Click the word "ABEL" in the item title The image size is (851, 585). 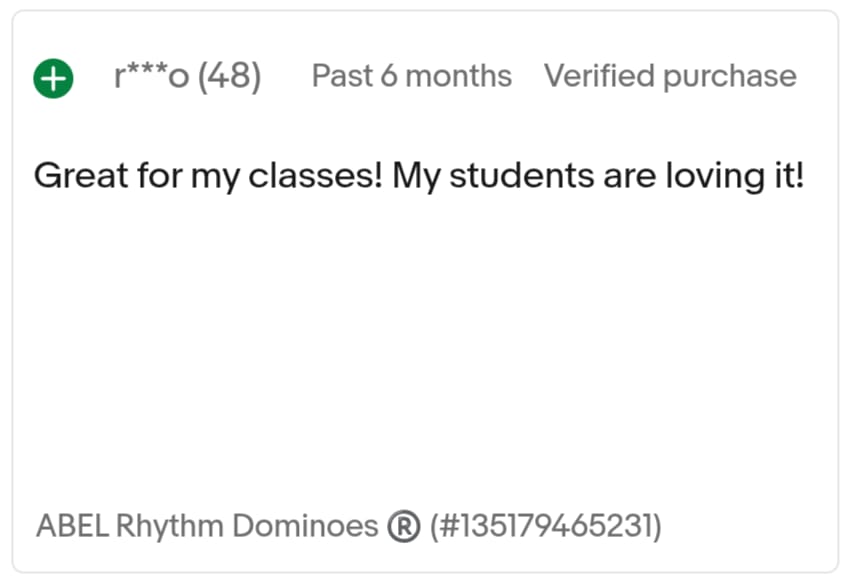pos(73,526)
